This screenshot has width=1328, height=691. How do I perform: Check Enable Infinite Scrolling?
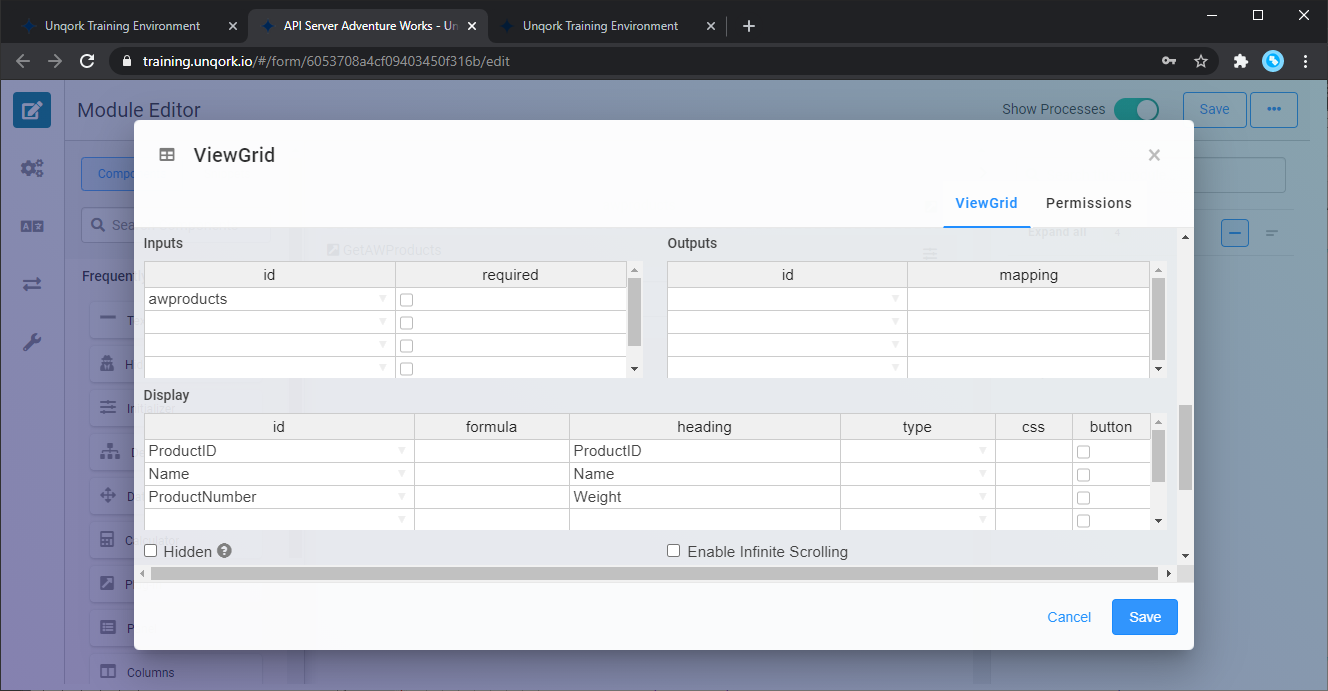pyautogui.click(x=674, y=551)
